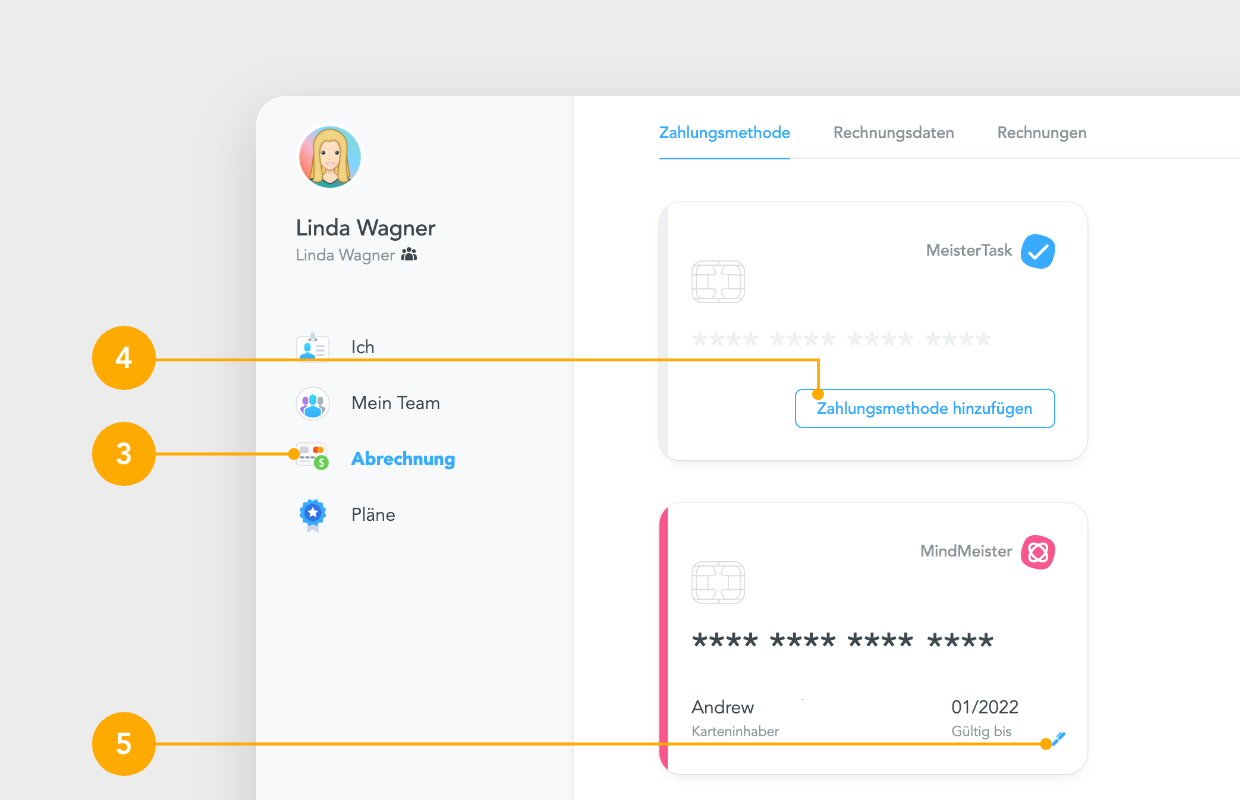
Task: Click cardholder name Andrew
Action: [723, 707]
